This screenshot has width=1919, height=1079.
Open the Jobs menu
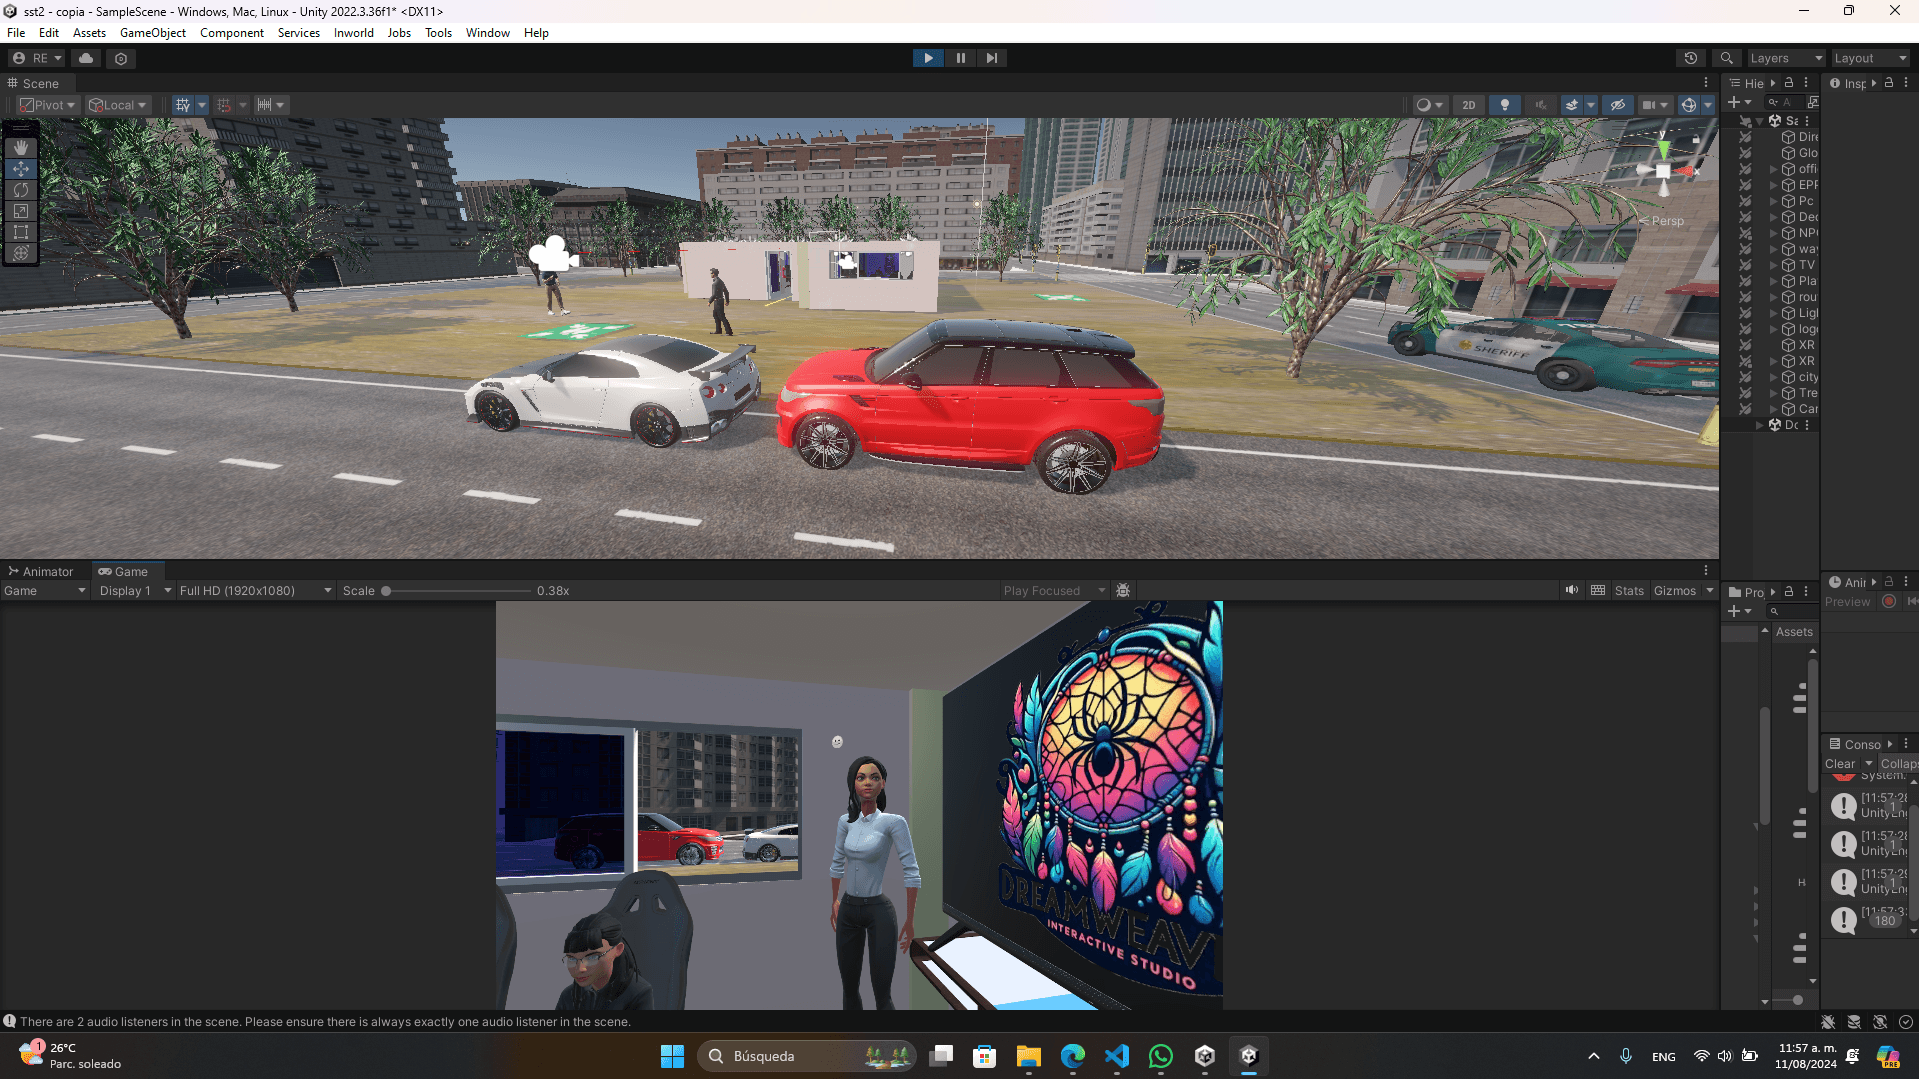pyautogui.click(x=399, y=33)
